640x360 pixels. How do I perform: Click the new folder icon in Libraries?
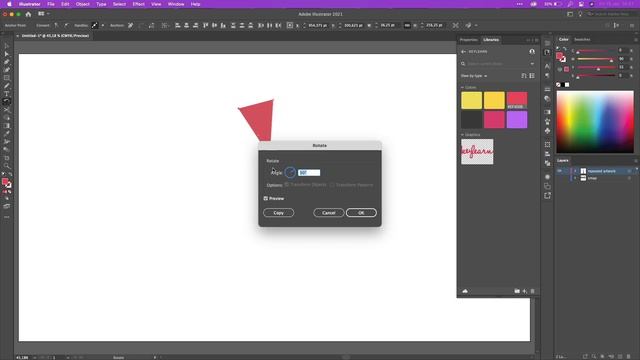[517, 291]
